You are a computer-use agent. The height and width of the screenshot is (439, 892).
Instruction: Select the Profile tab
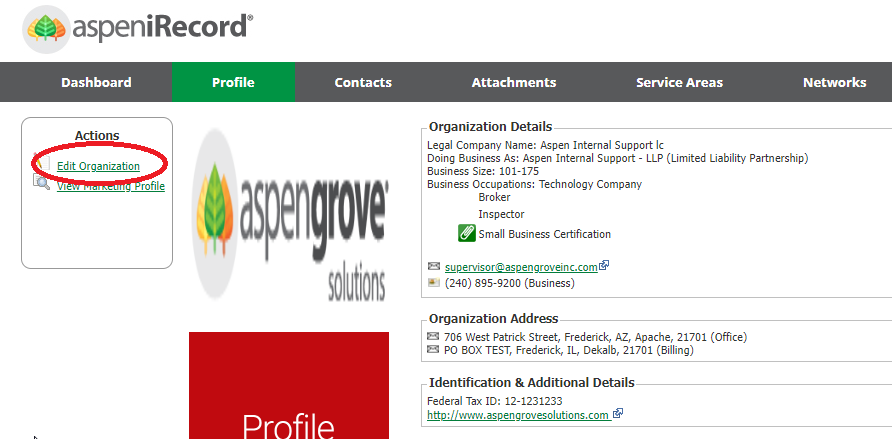pyautogui.click(x=233, y=82)
